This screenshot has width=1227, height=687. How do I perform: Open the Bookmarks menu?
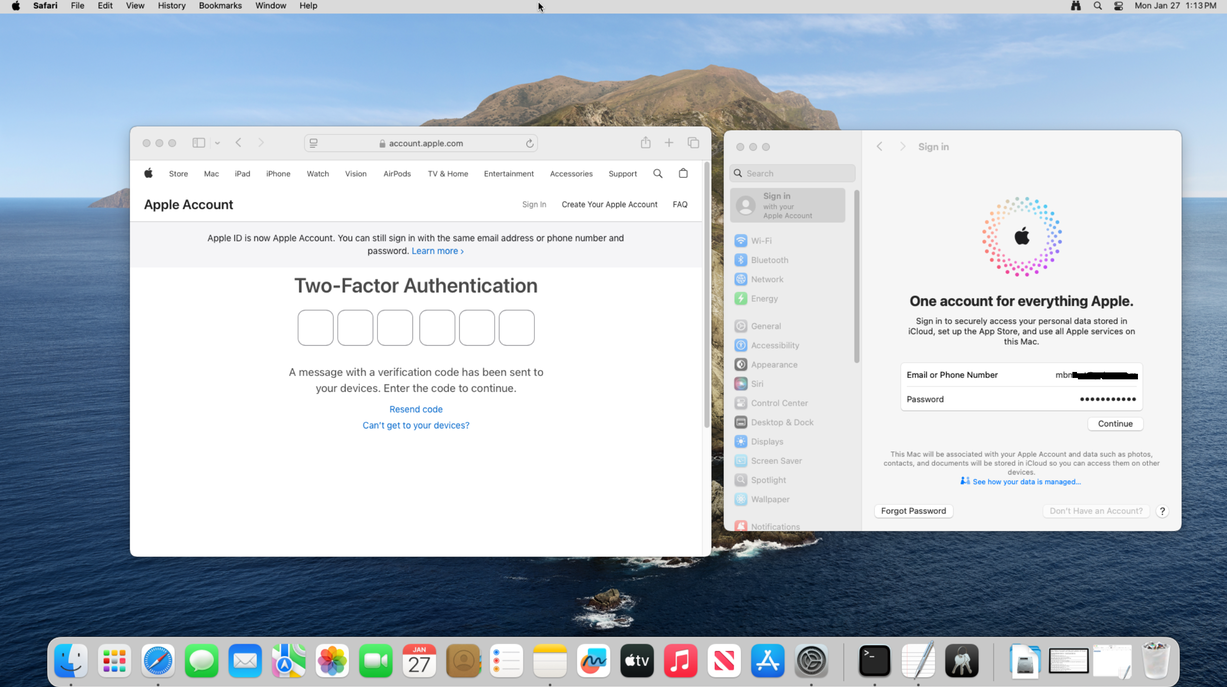tap(220, 6)
